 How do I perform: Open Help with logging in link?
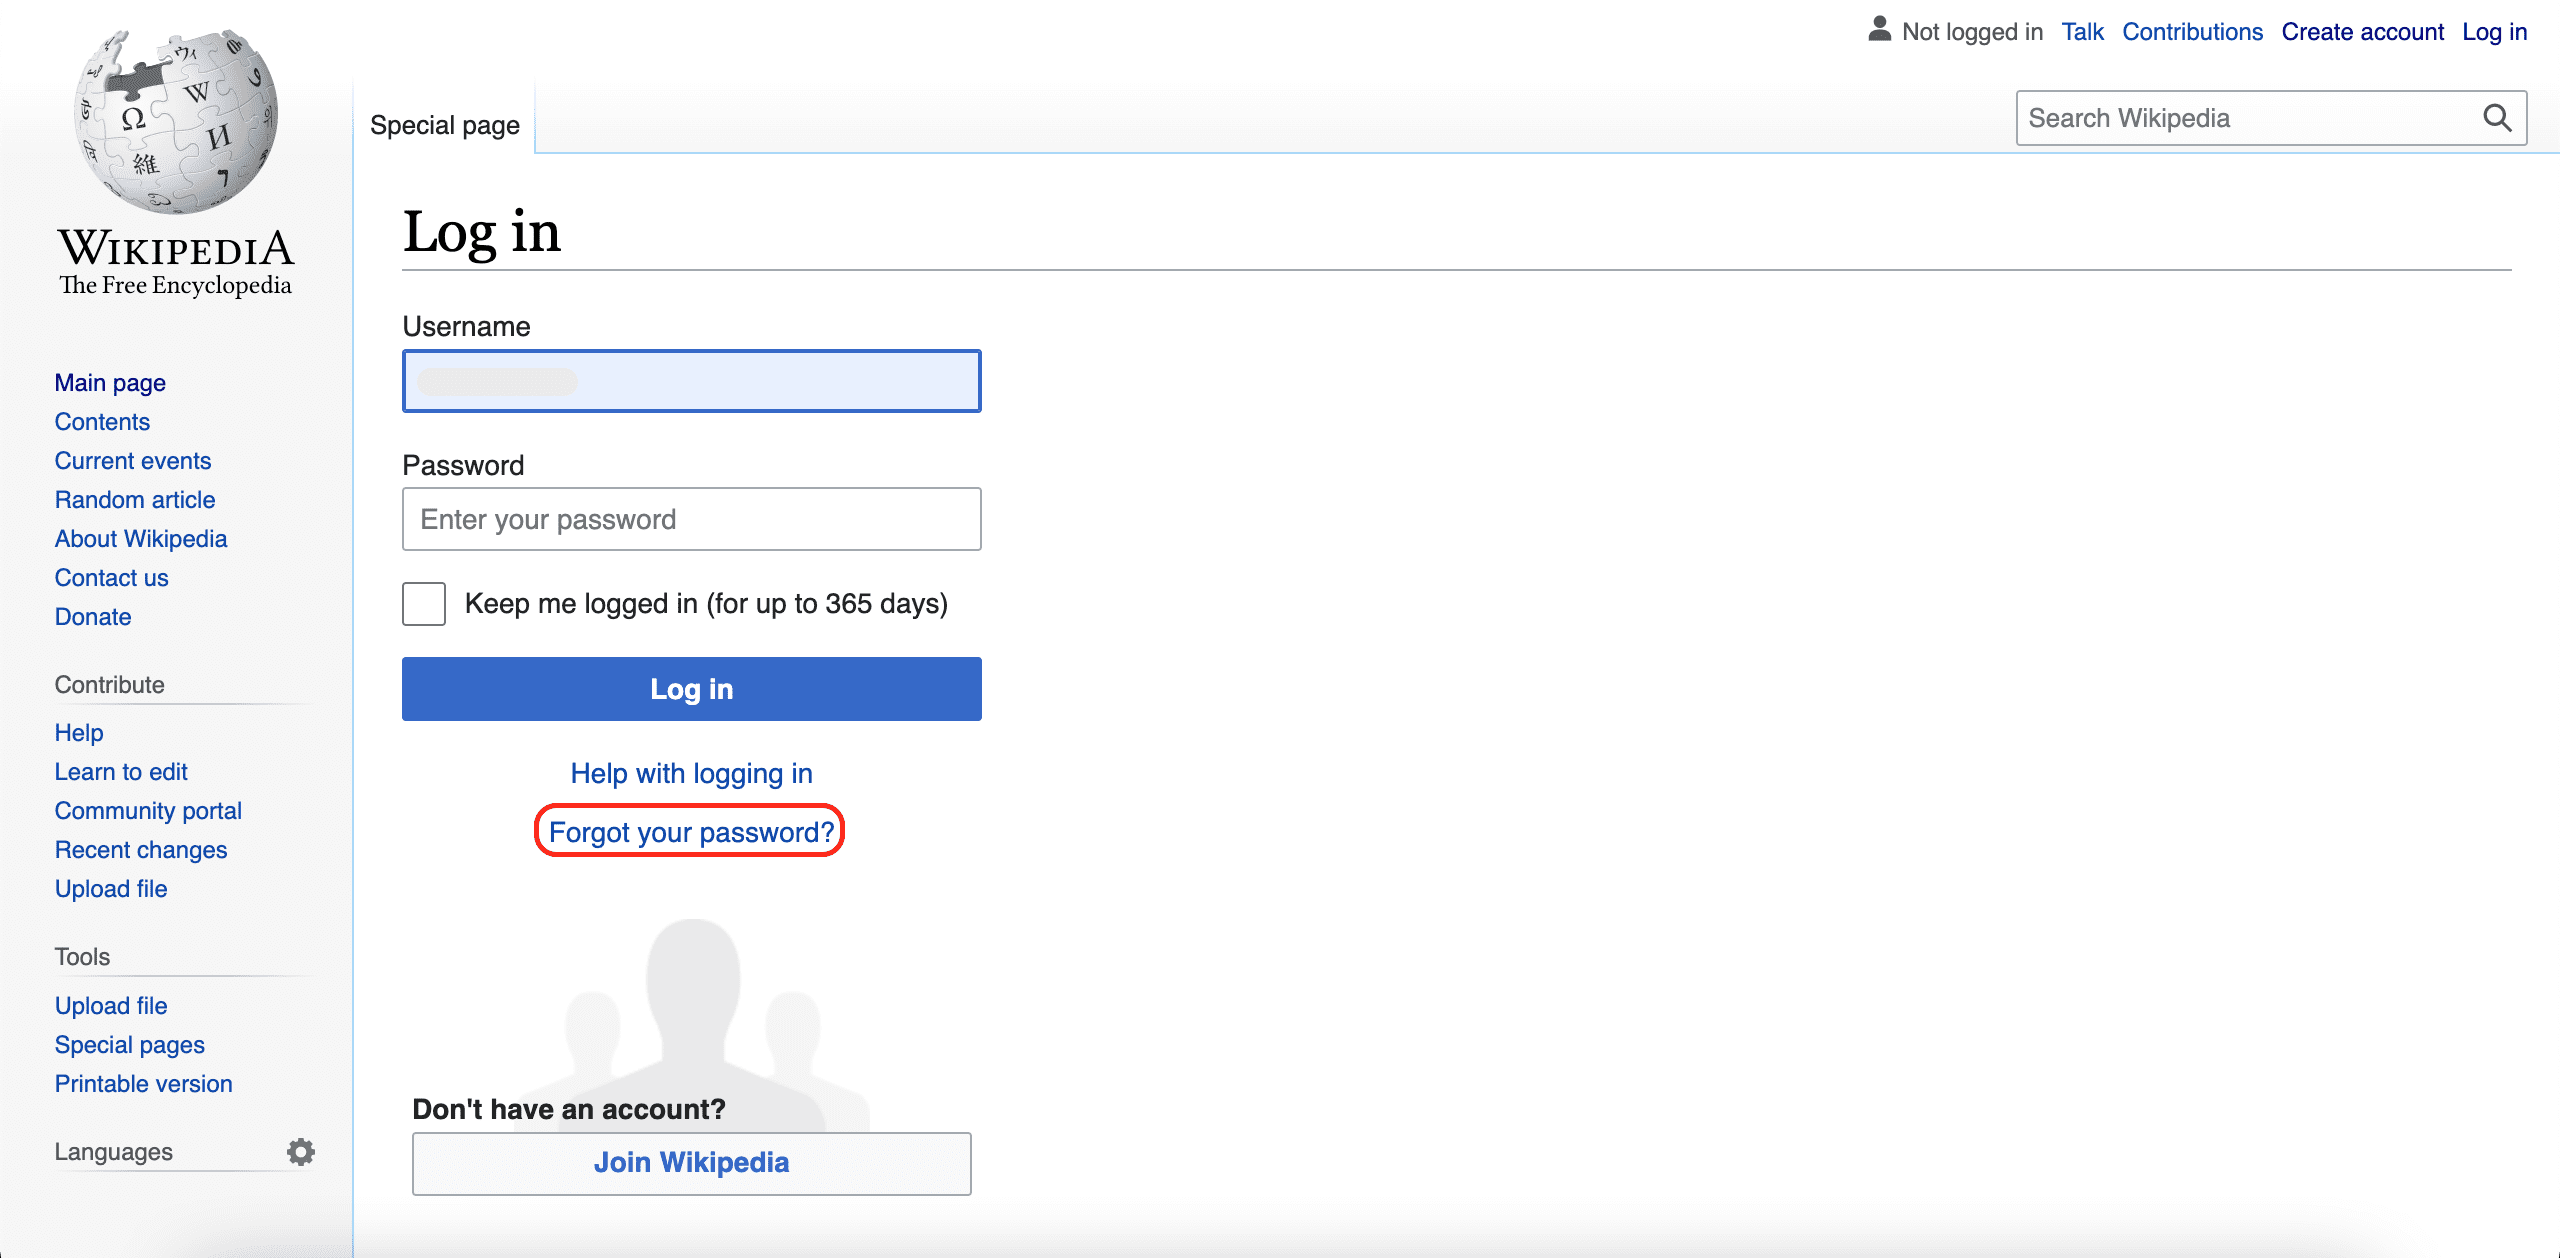tap(691, 773)
